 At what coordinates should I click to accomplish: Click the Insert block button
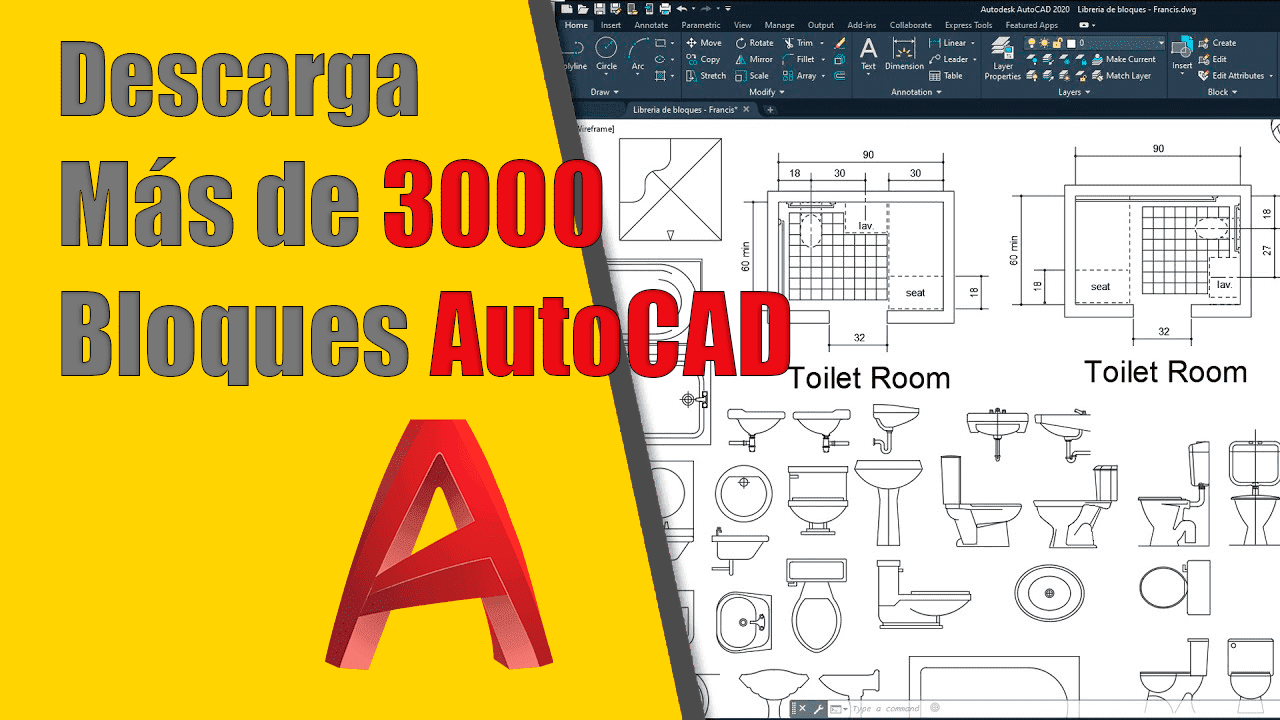click(x=1182, y=55)
